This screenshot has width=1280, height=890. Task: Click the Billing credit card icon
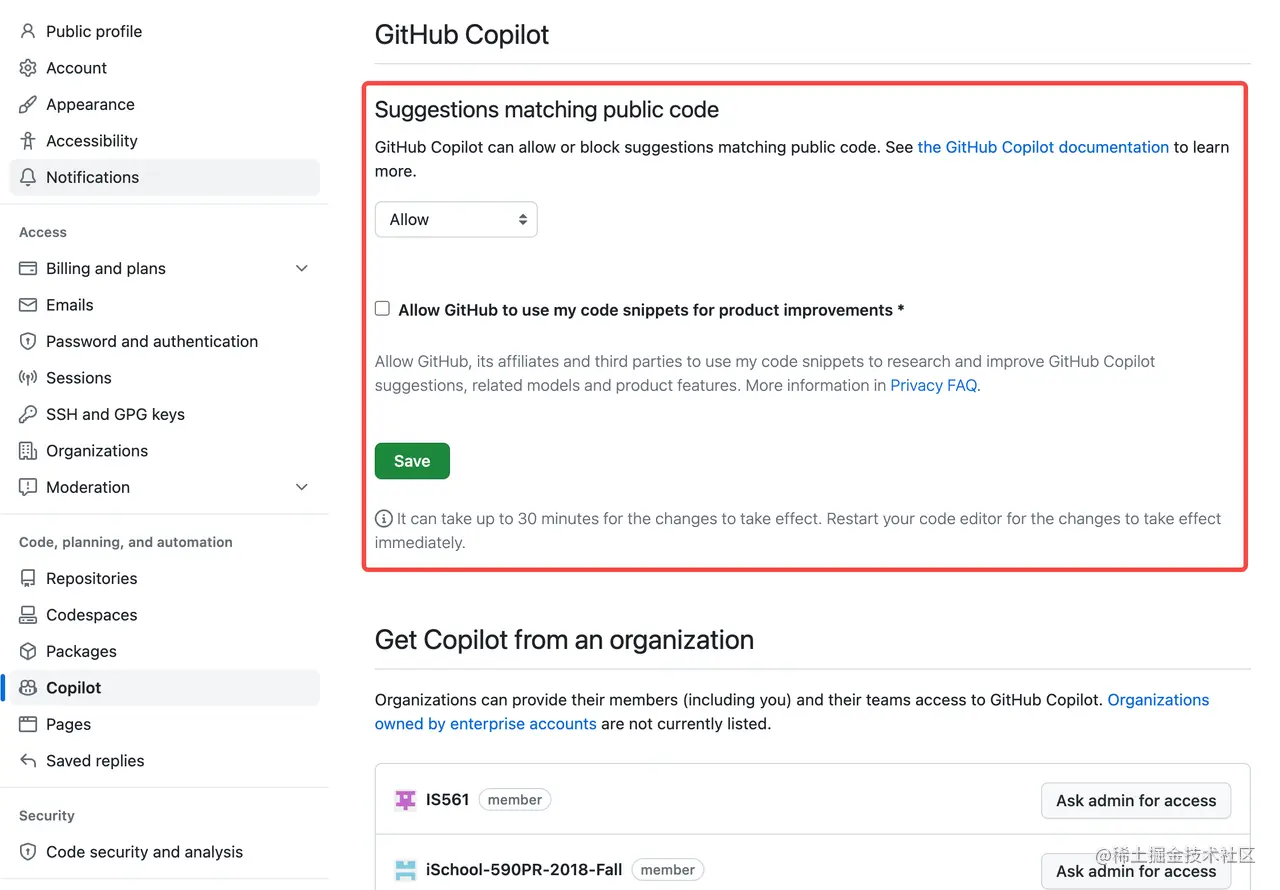point(28,268)
